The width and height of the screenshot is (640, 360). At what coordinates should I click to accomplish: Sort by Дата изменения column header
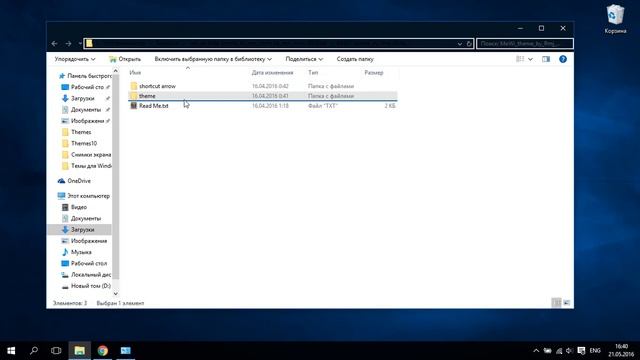tap(272, 73)
